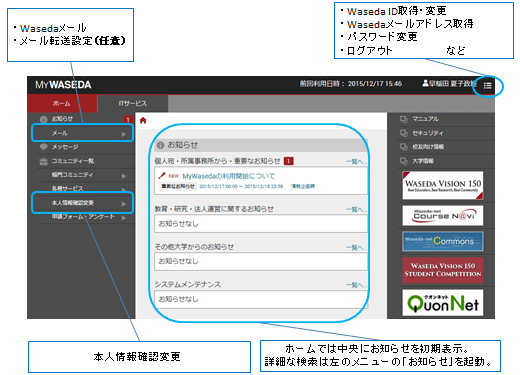Expand the 申請フォーム・アンケート submenu arrow
Screen dimensions: 520x375
[124, 218]
